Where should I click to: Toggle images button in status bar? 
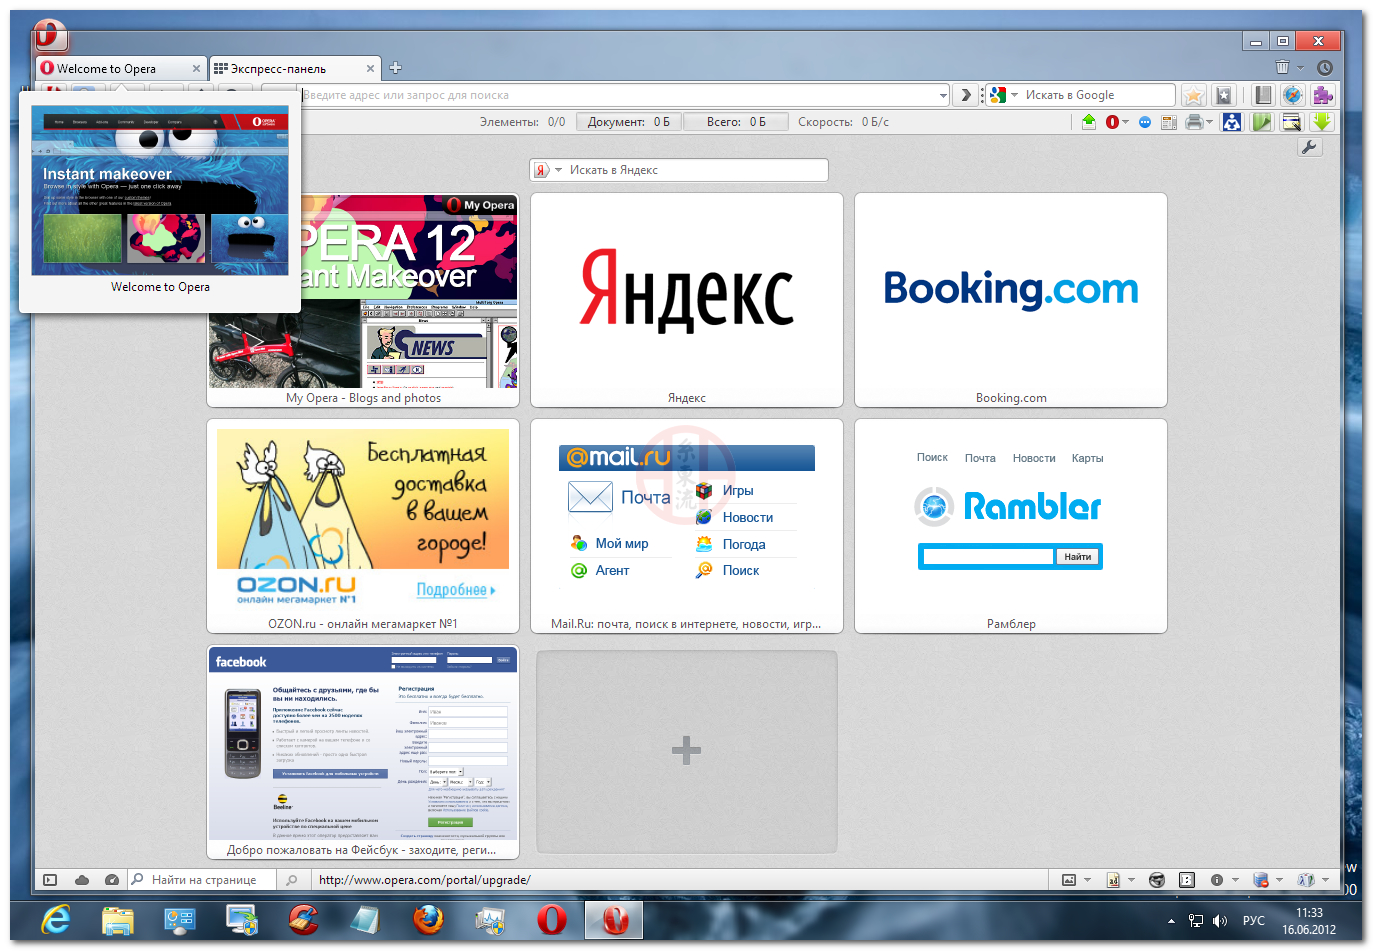coord(1069,880)
